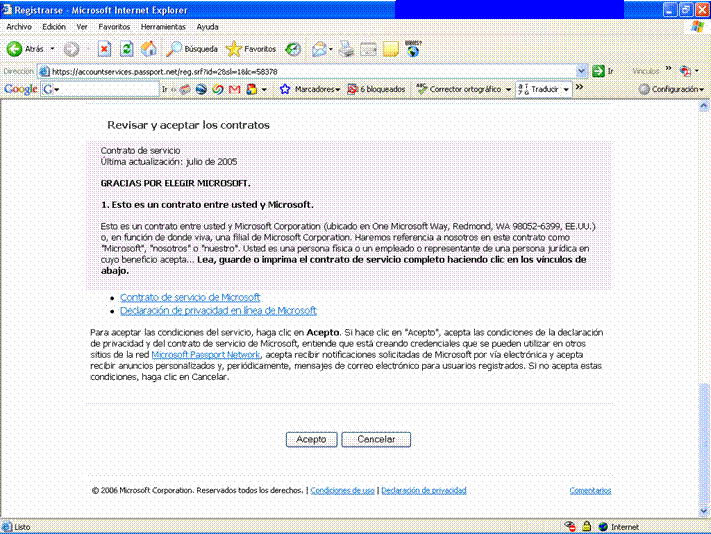
Task: Click the vertical page scrollbar
Action: click(x=703, y=300)
